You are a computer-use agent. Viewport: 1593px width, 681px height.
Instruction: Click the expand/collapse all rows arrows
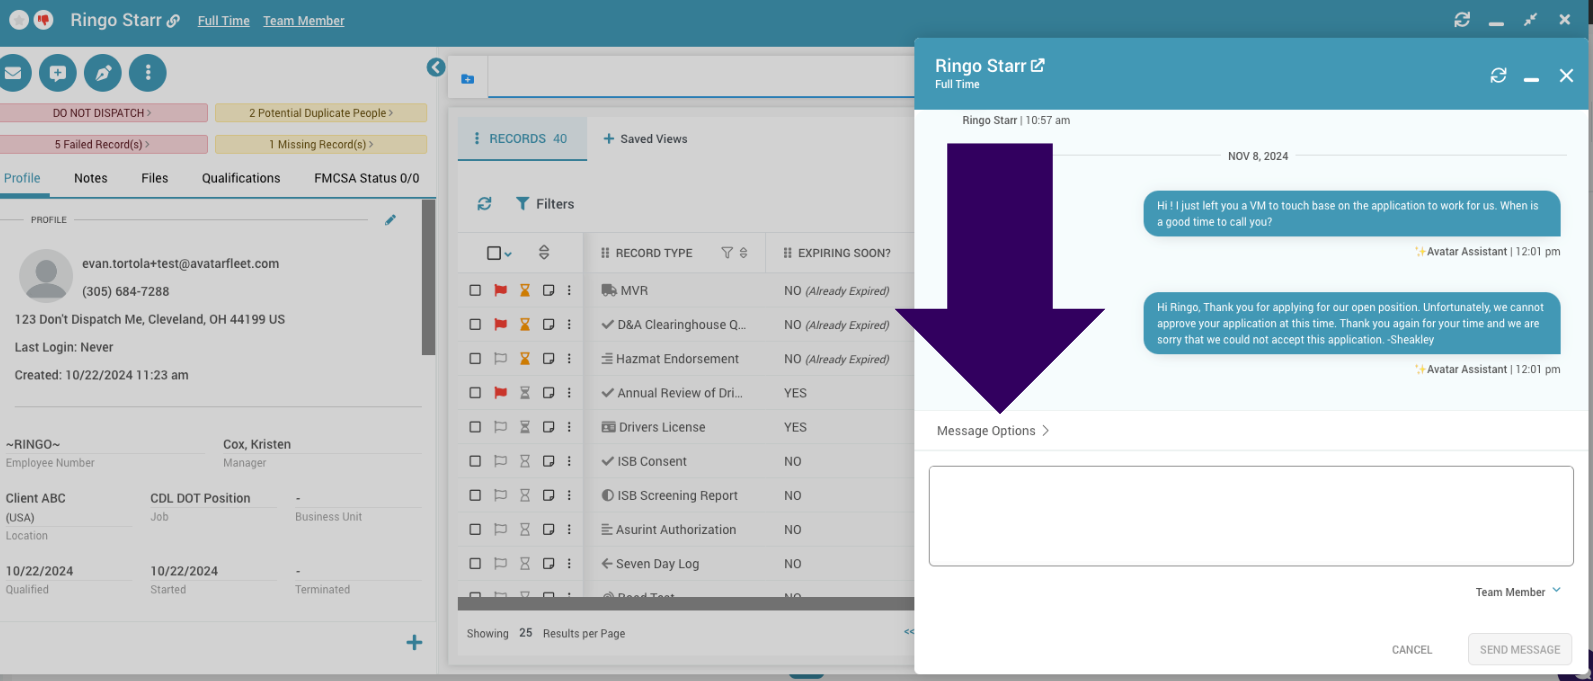point(544,253)
